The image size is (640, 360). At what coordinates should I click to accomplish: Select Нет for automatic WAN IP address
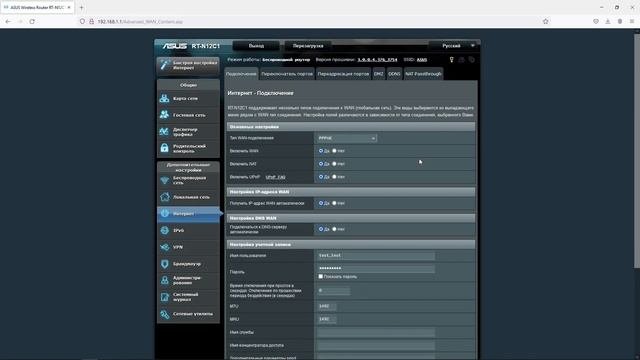pos(334,203)
